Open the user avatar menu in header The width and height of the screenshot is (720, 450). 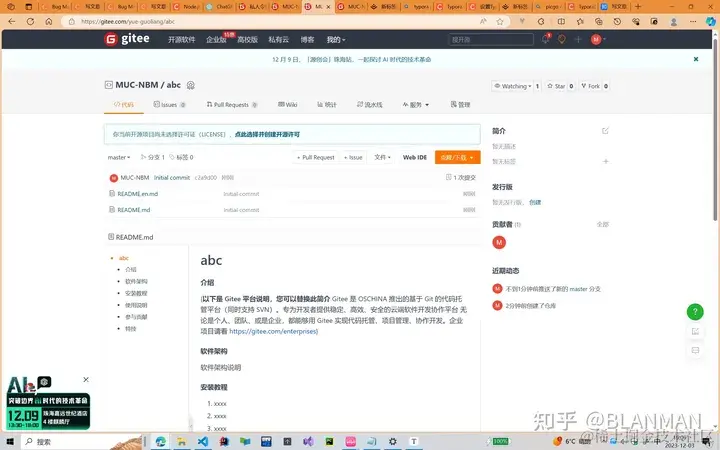(x=598, y=39)
